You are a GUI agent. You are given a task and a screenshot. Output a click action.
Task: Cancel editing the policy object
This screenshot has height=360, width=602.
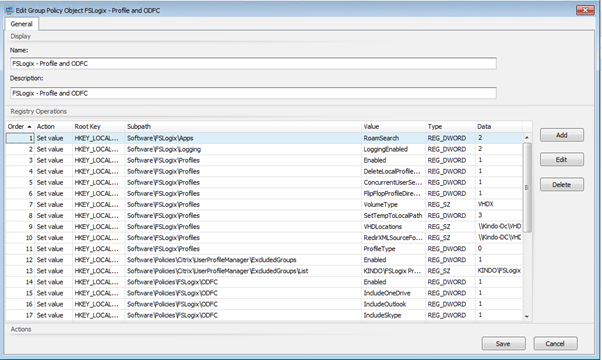[x=555, y=343]
